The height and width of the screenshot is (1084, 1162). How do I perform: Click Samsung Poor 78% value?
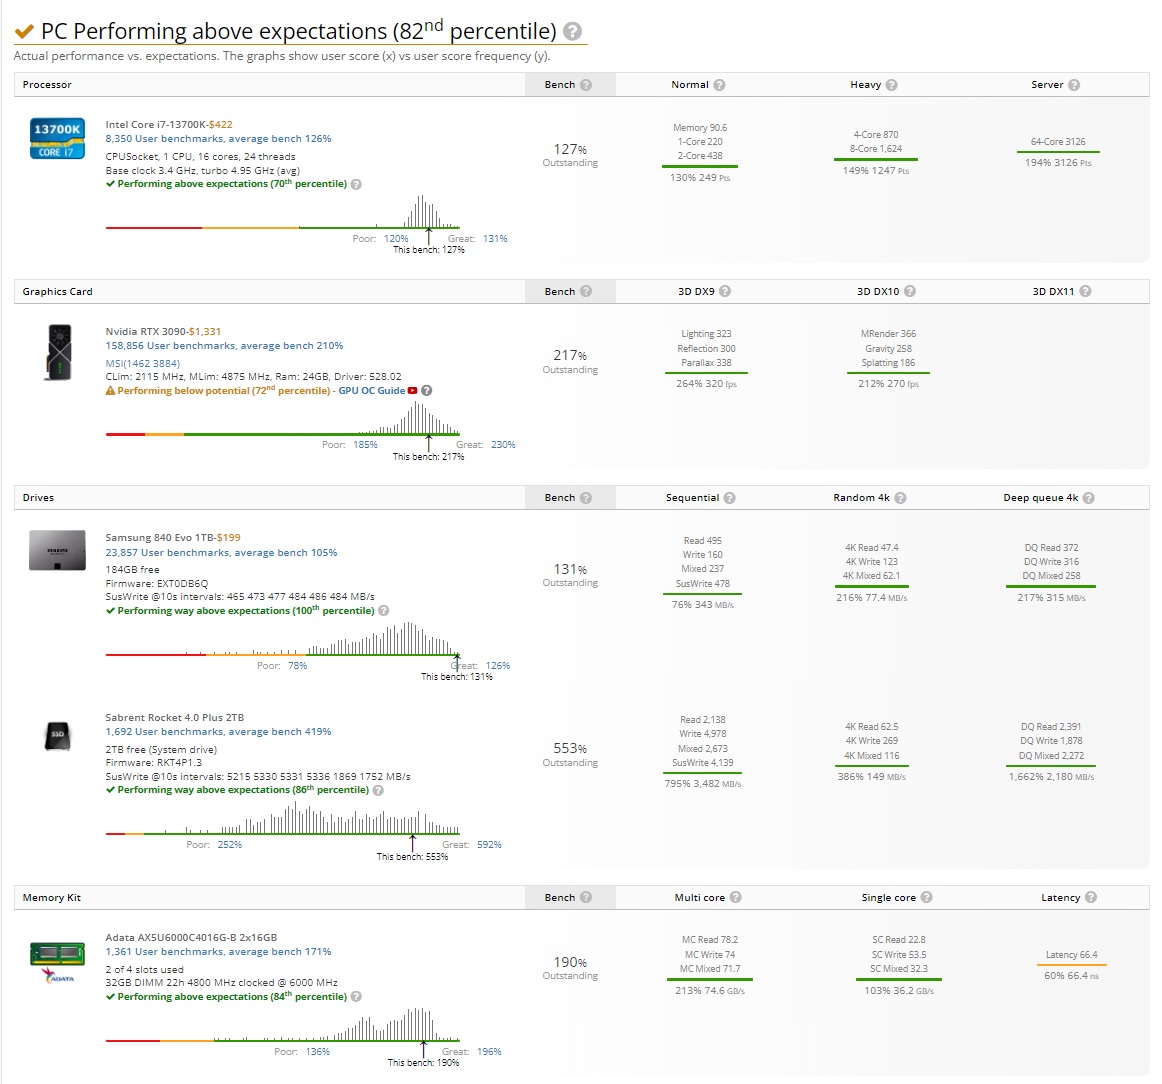point(297,665)
